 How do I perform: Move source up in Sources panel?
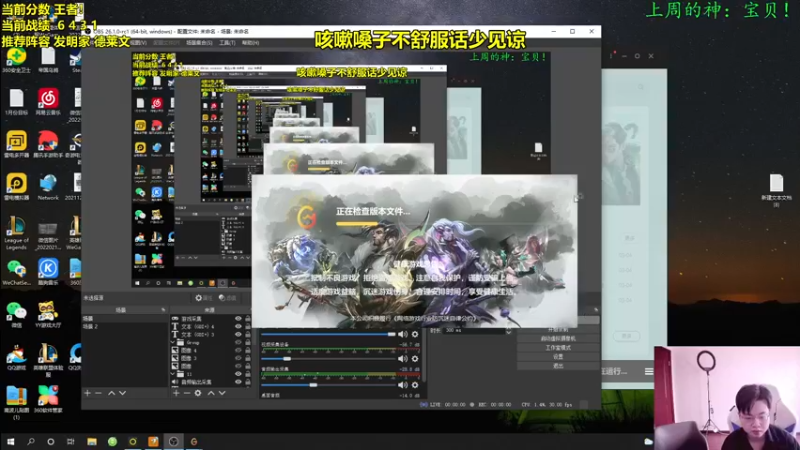[x=211, y=393]
